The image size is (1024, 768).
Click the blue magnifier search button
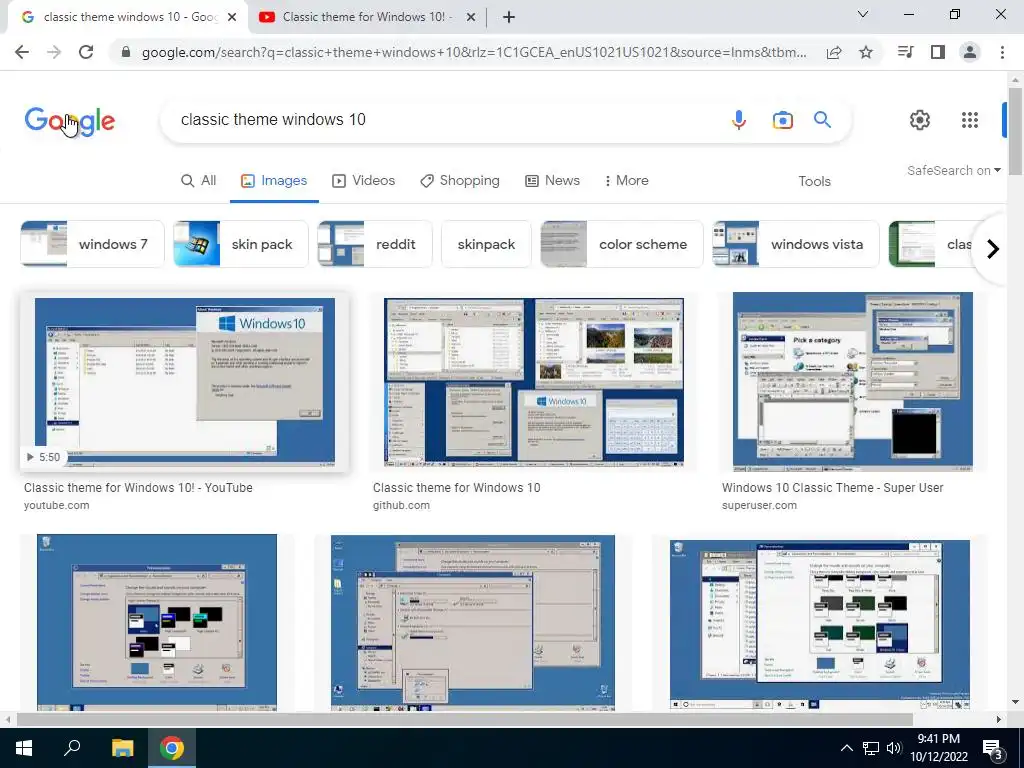coord(822,120)
